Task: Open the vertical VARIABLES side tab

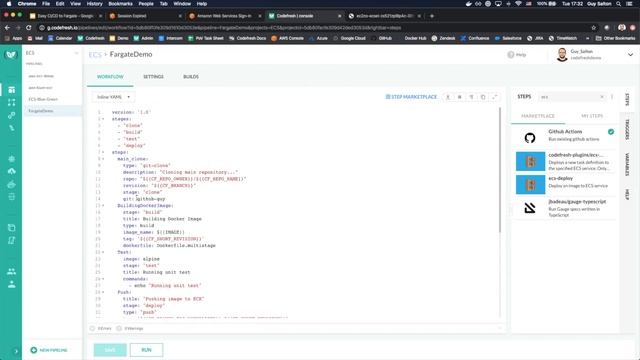Action: click(627, 164)
